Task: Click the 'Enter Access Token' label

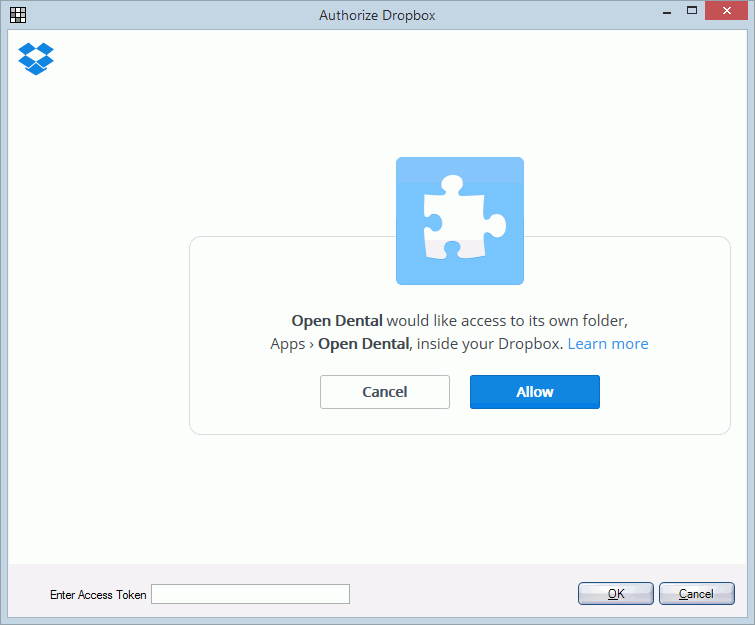Action: (x=98, y=595)
